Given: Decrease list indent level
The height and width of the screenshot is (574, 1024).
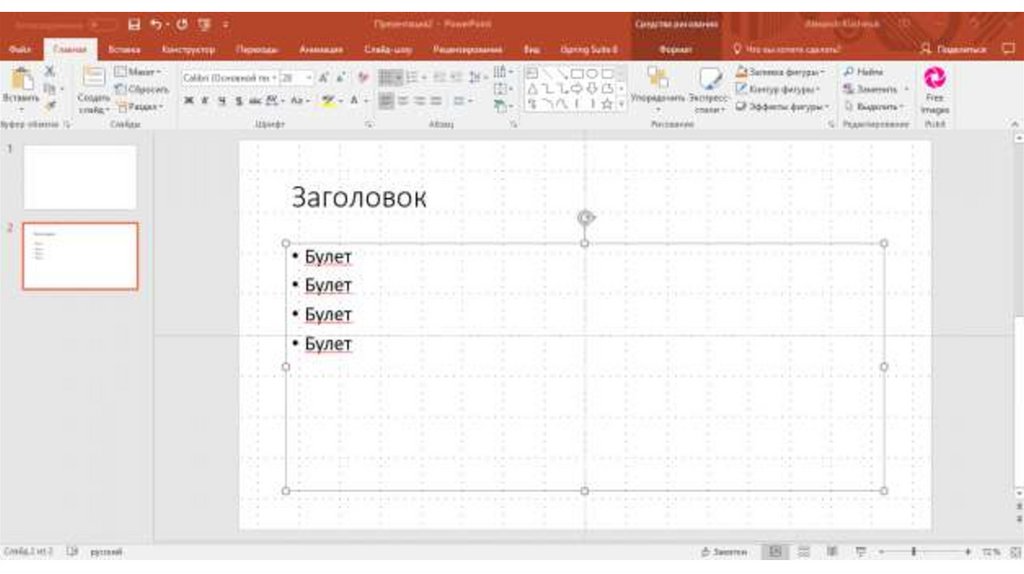Looking at the screenshot, I should tap(440, 78).
